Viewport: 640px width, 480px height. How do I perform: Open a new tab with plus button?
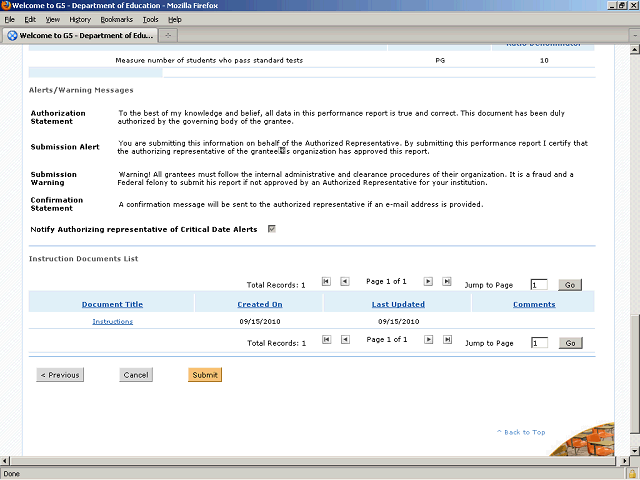click(x=168, y=36)
